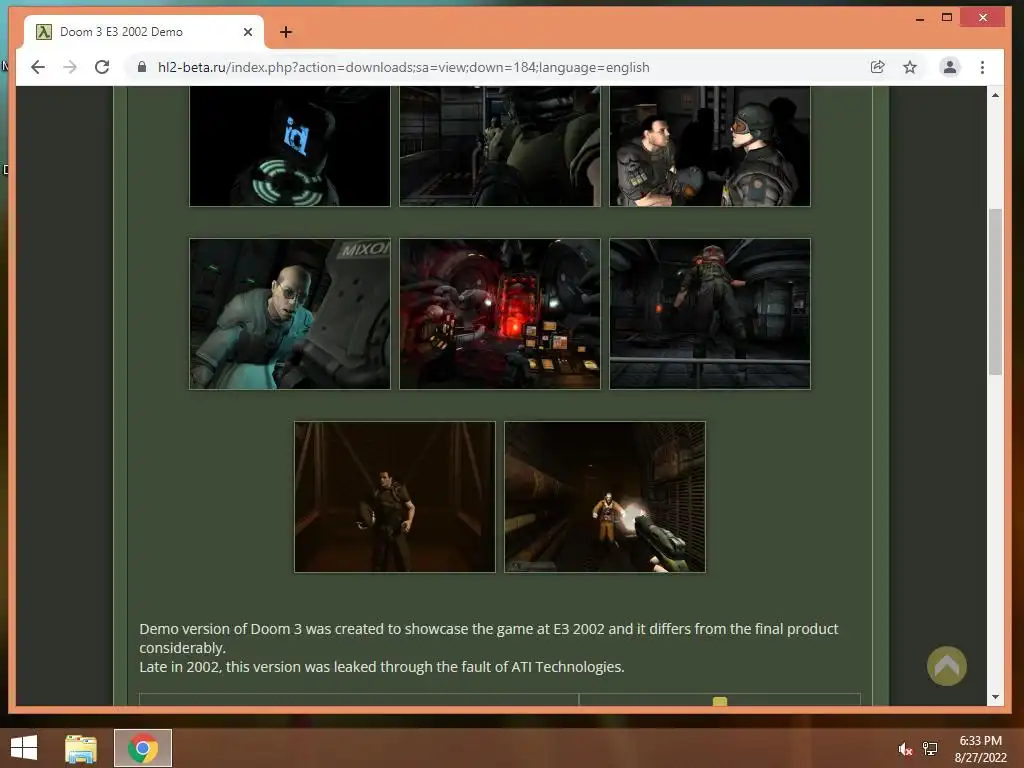
Task: Click the muted volume tray icon
Action: tap(904, 749)
